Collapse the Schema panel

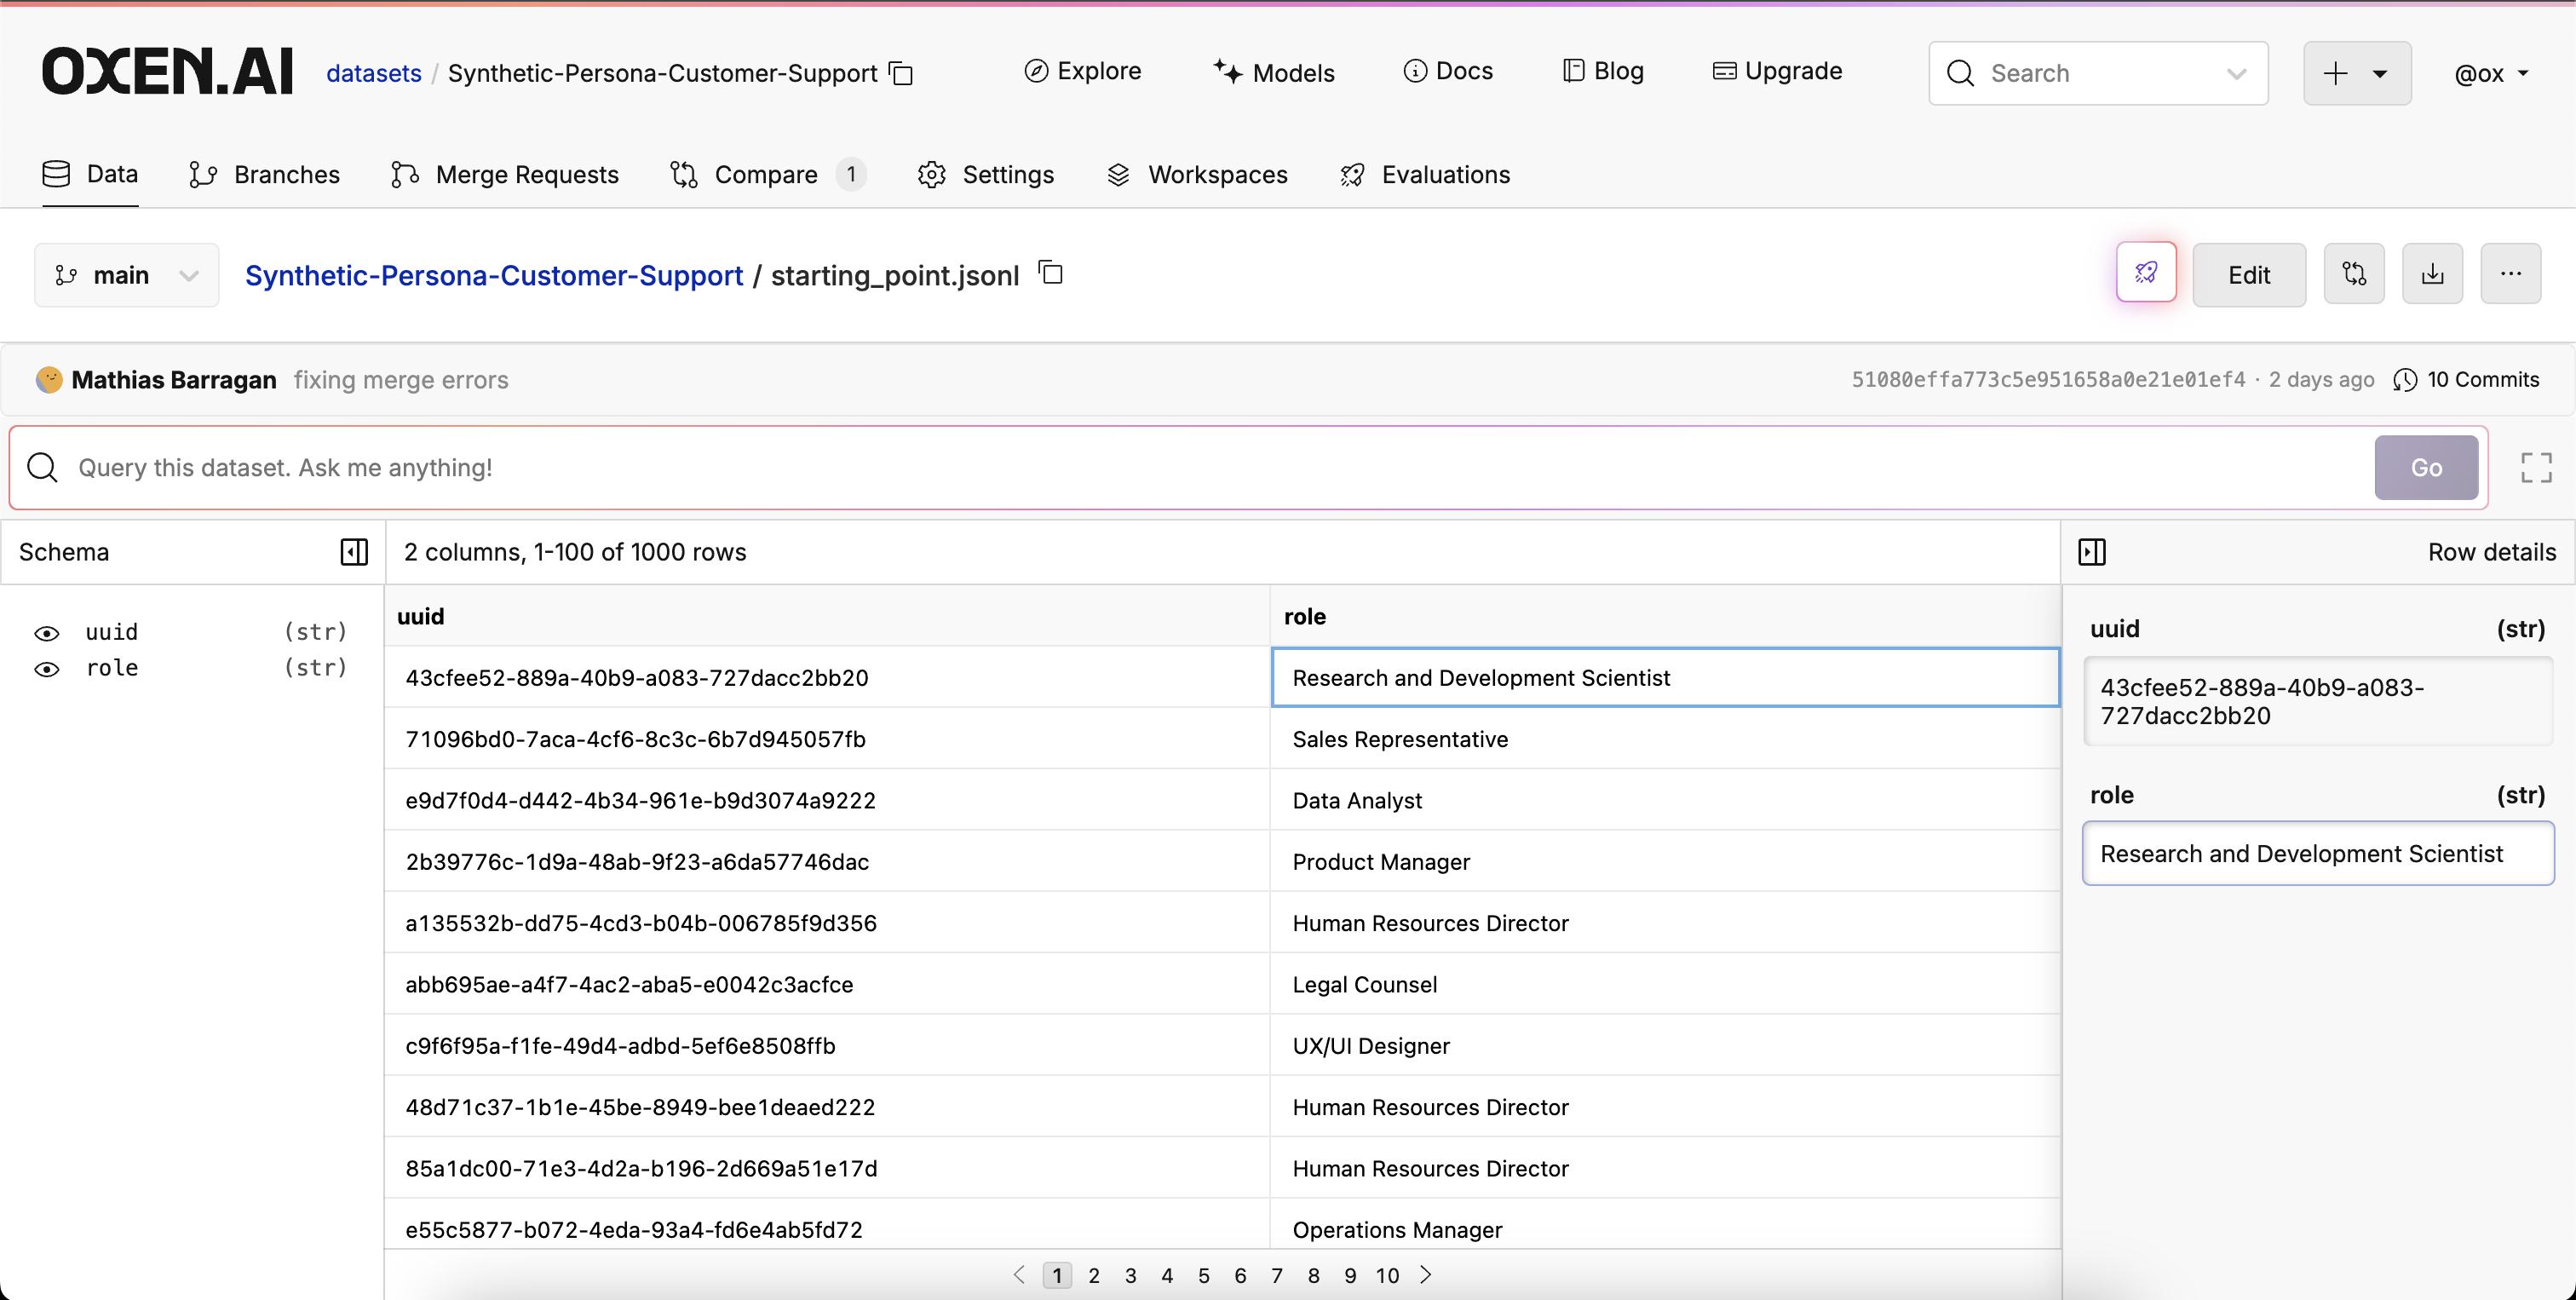click(354, 552)
